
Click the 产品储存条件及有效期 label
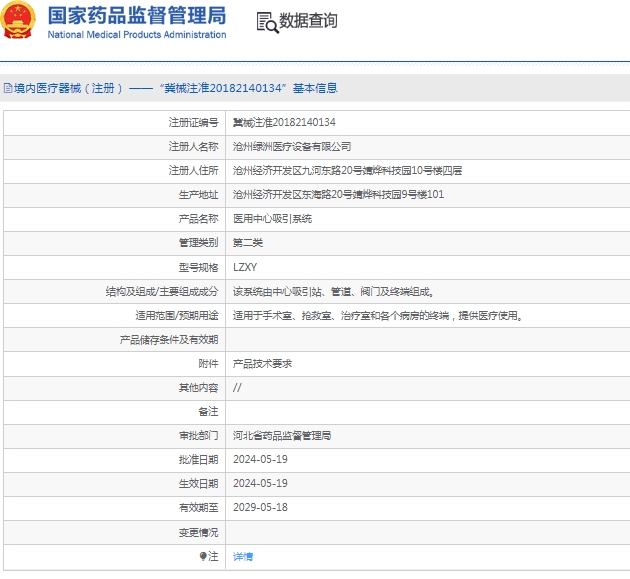click(169, 340)
